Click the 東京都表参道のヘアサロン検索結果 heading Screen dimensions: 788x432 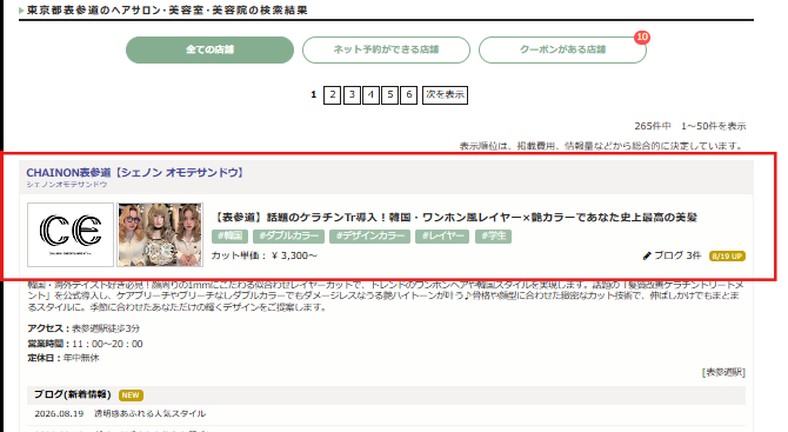click(167, 10)
